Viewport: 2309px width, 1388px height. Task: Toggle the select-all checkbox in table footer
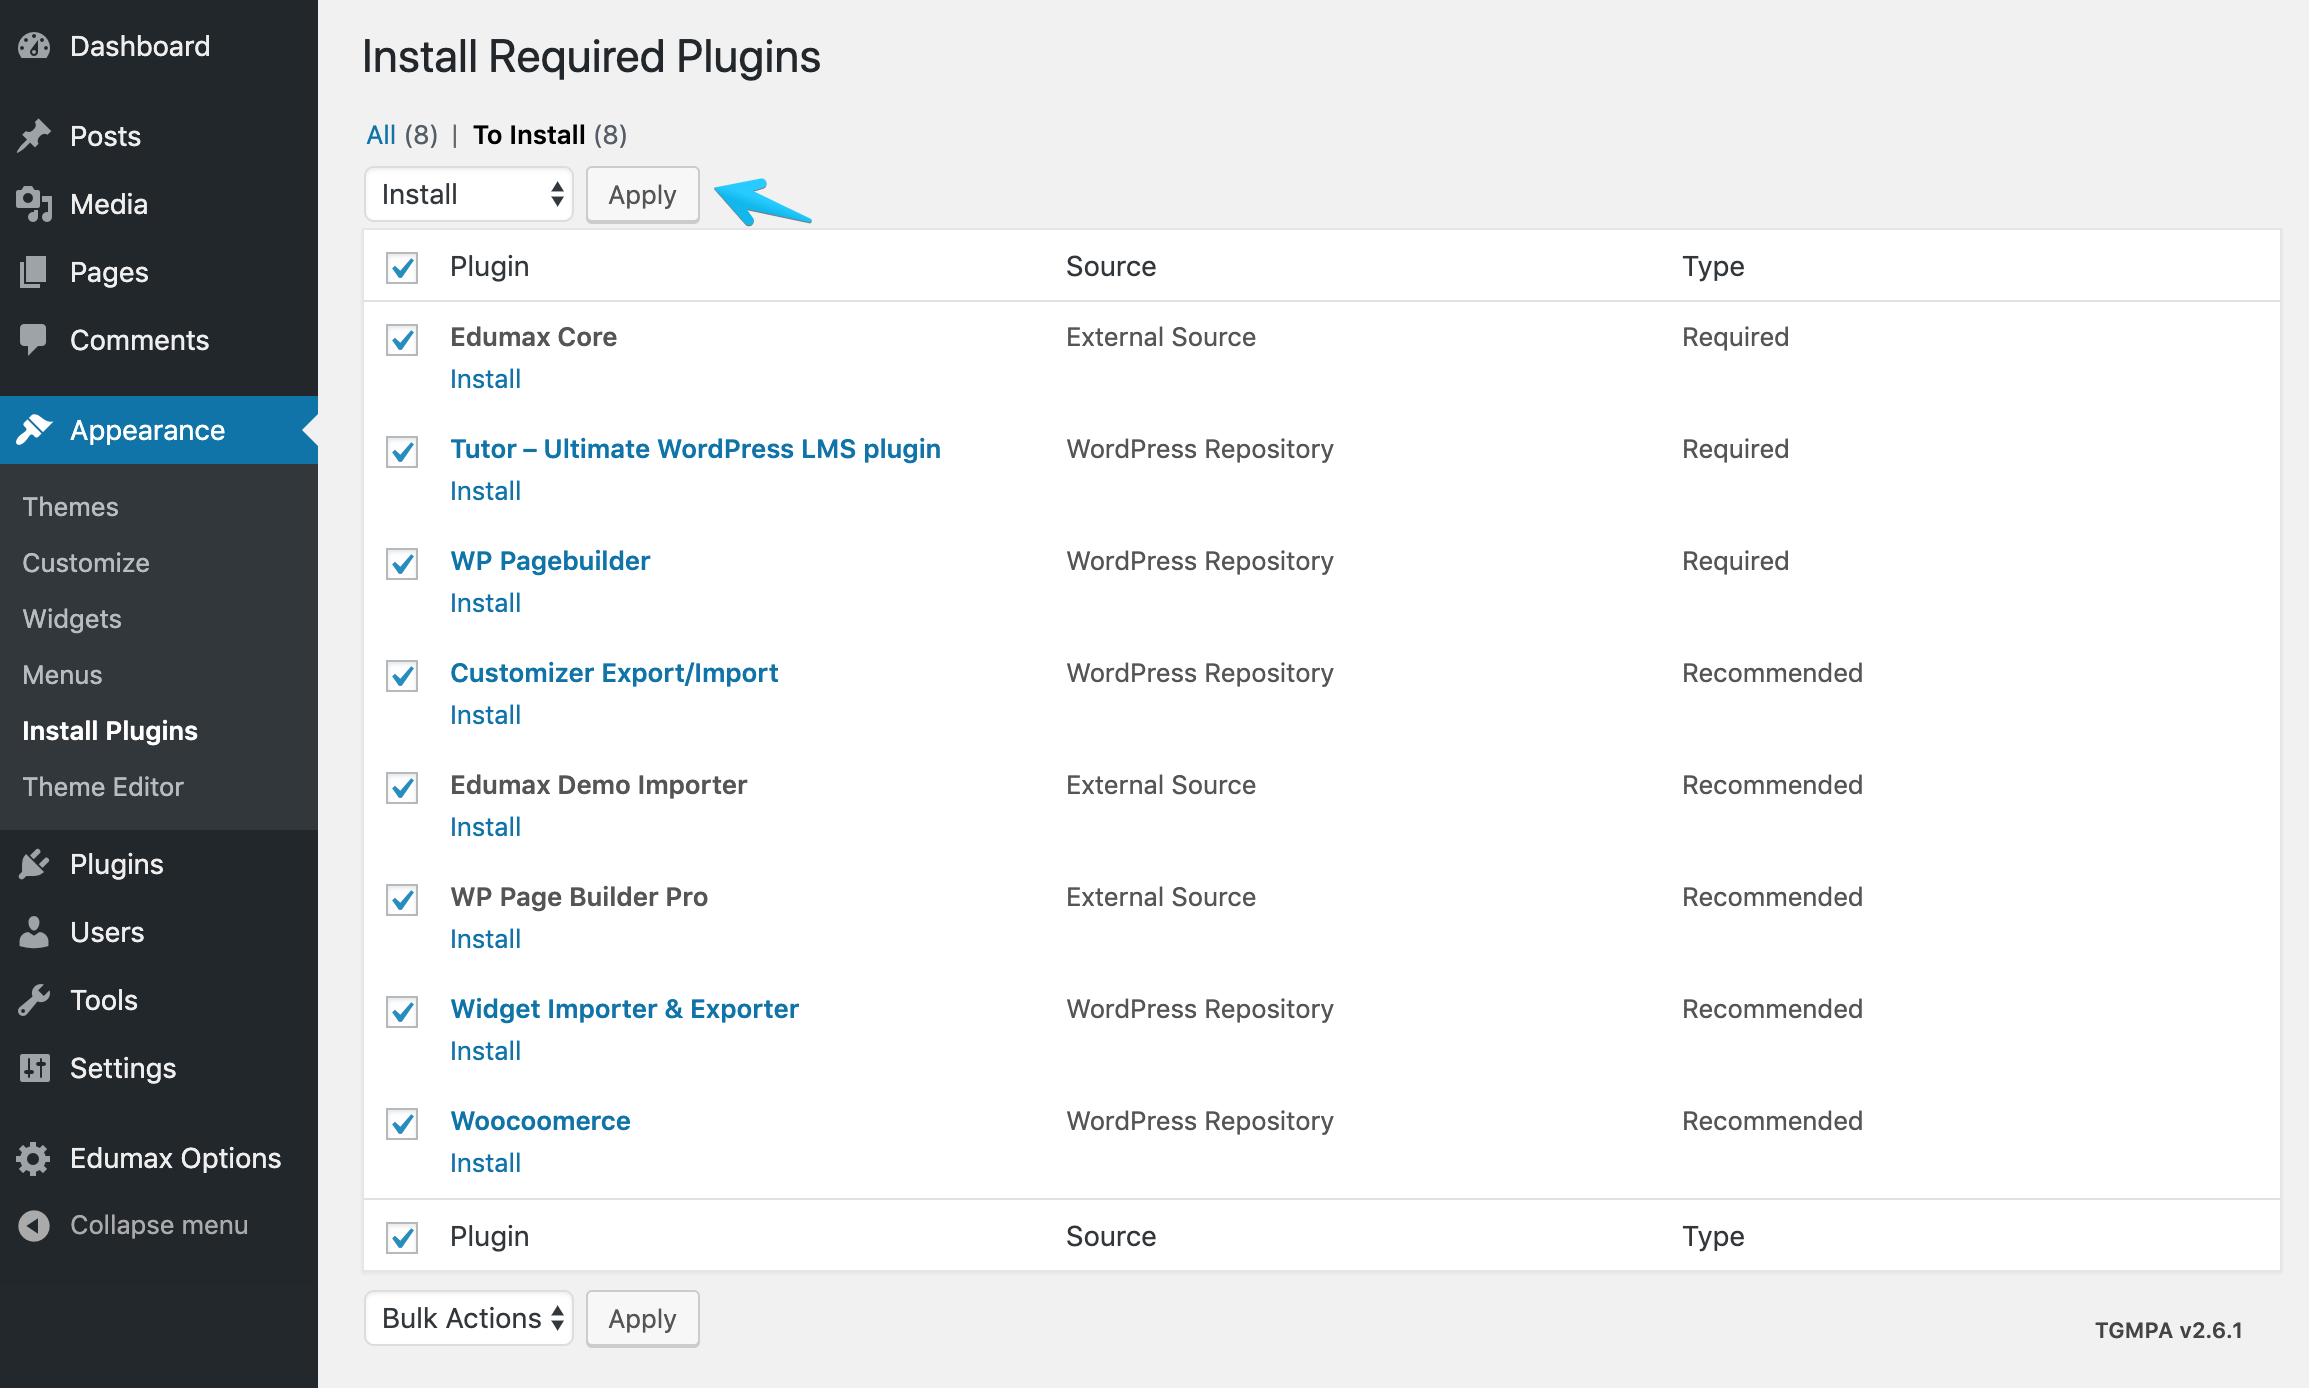click(x=402, y=1237)
